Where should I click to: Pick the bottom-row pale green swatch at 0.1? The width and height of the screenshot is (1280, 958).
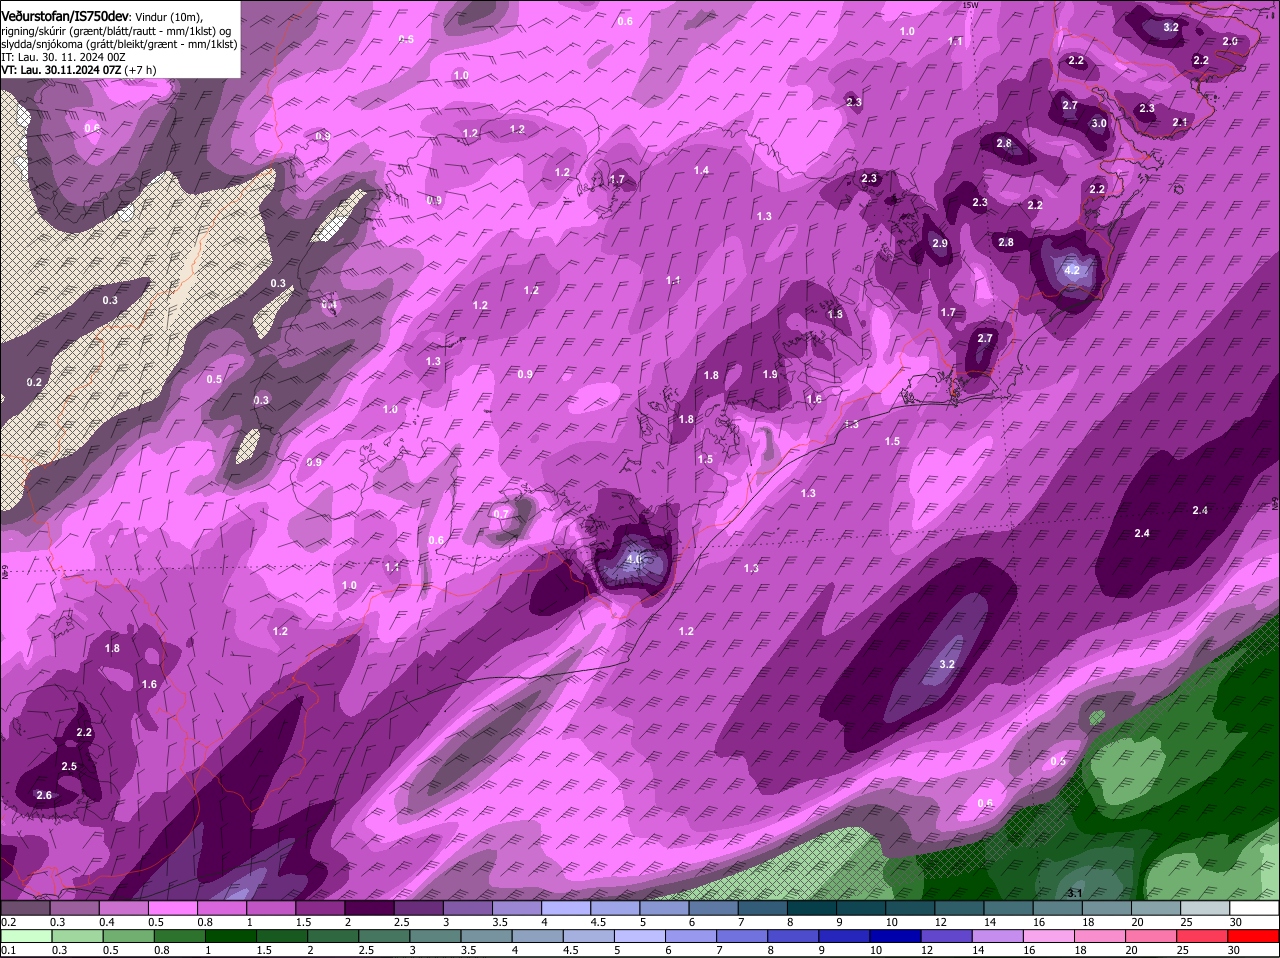27,937
